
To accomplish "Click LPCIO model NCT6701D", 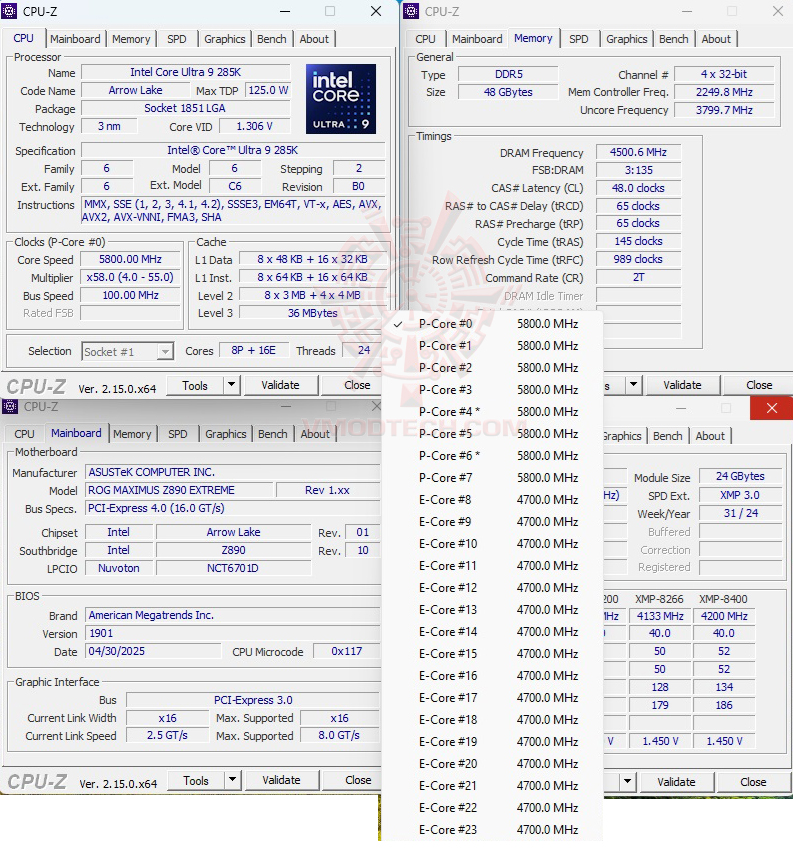I will pyautogui.click(x=233, y=568).
